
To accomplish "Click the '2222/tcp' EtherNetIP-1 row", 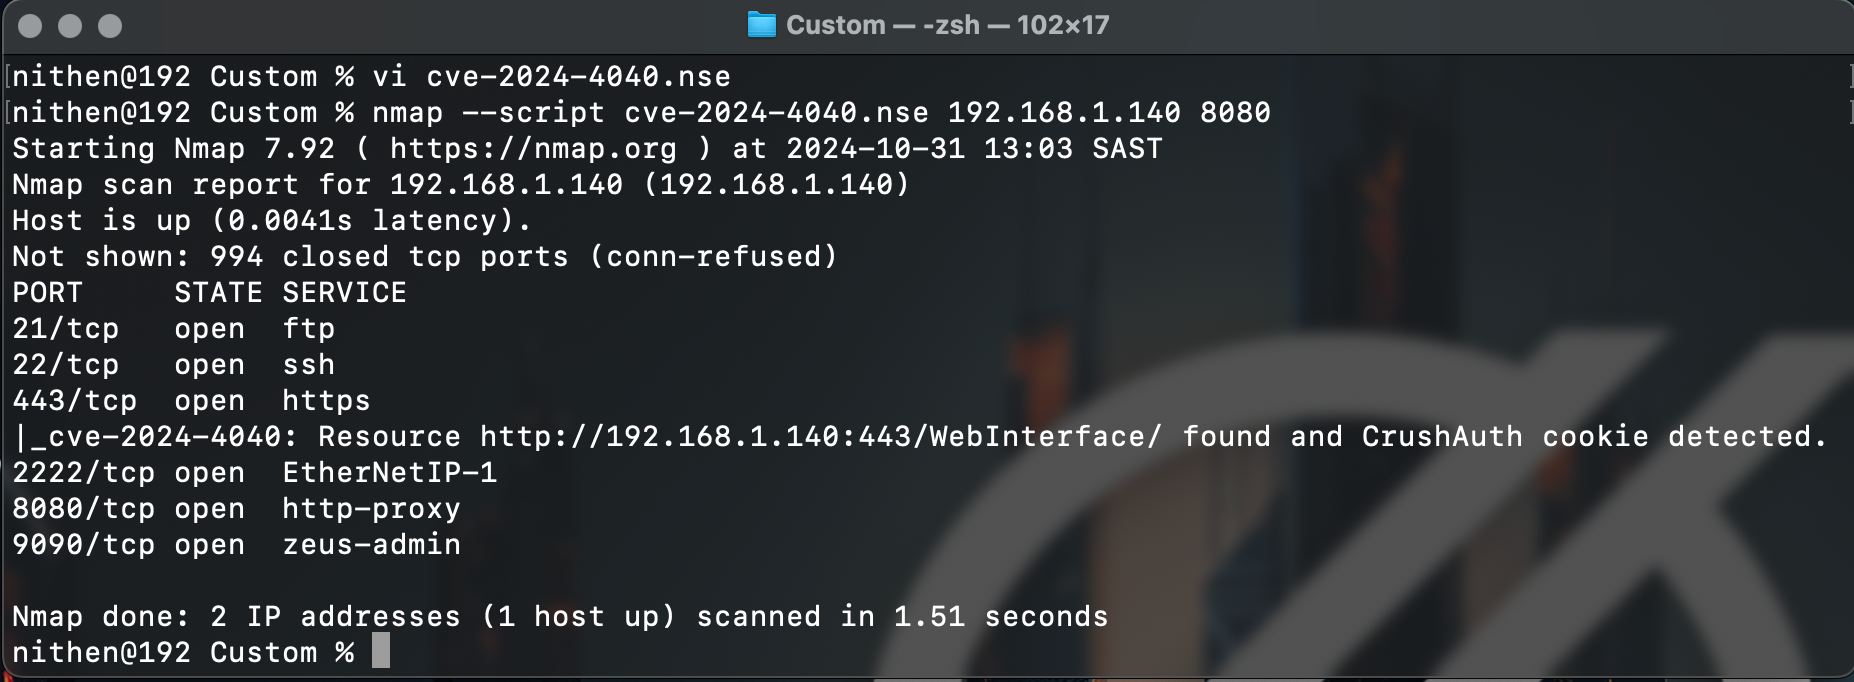I will pyautogui.click(x=254, y=473).
